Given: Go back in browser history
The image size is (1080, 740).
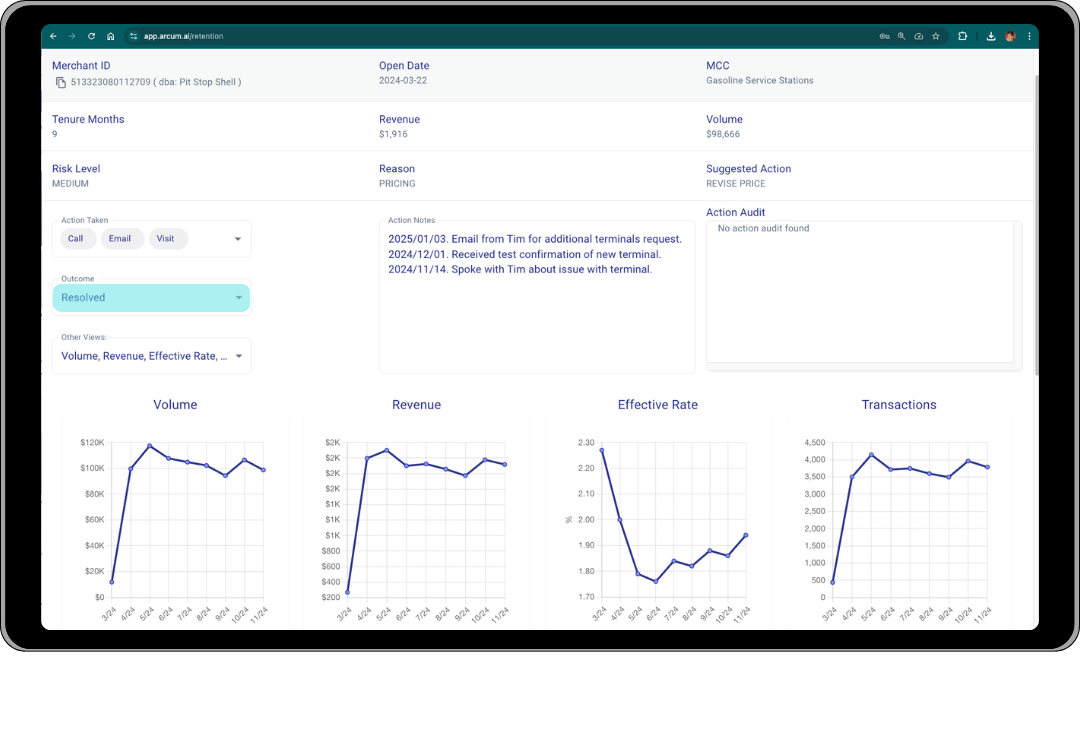Looking at the screenshot, I should coord(53,36).
